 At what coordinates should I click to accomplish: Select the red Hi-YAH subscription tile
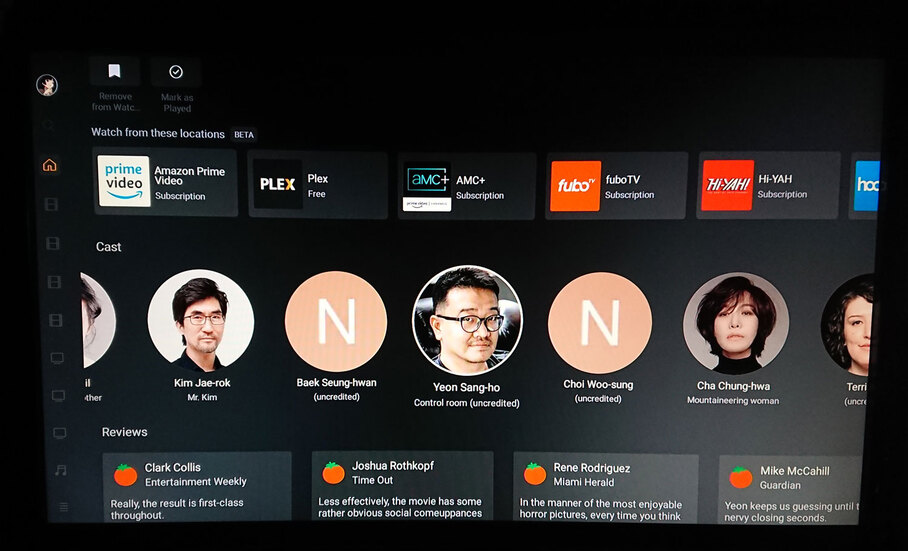click(768, 185)
